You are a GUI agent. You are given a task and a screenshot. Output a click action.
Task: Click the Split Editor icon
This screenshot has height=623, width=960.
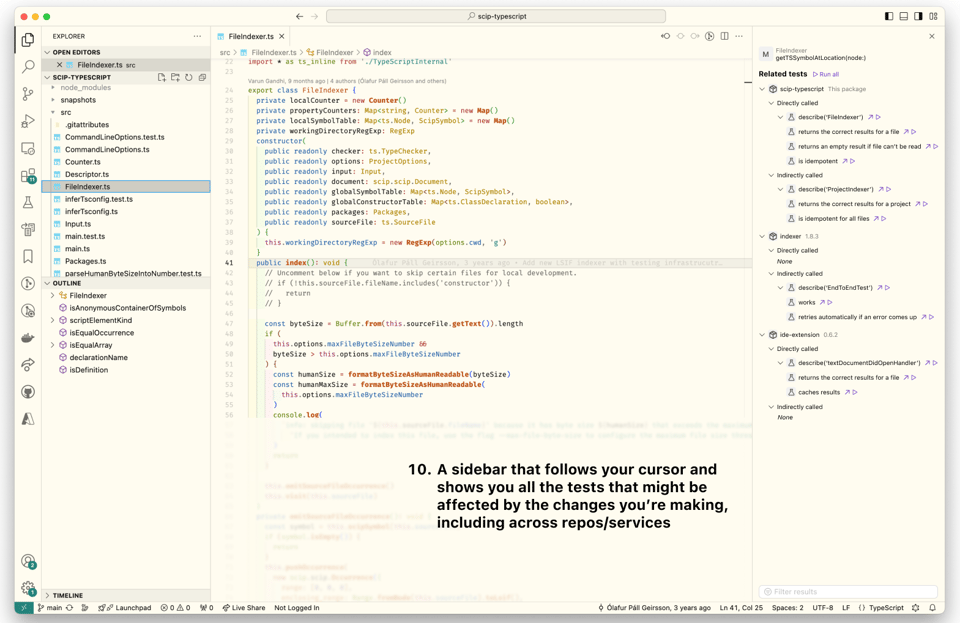(x=724, y=35)
